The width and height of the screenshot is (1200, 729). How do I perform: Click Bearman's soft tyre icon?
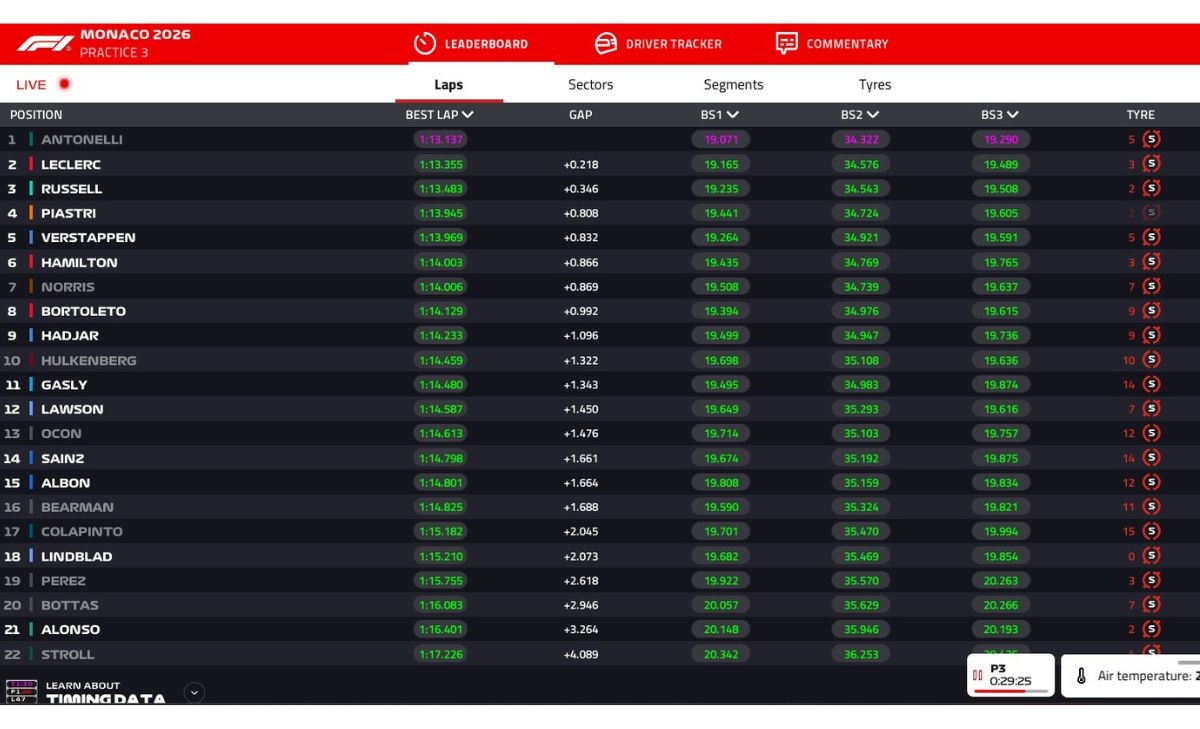1151,507
